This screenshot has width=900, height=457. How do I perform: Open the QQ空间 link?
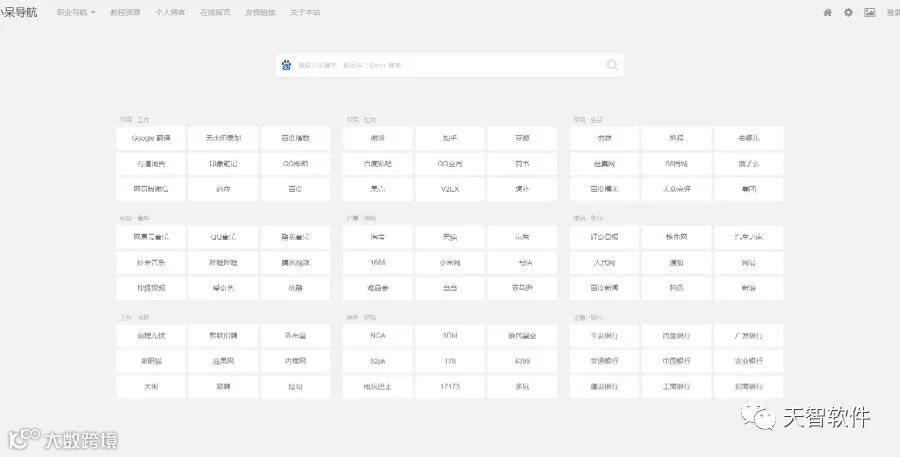pos(450,164)
